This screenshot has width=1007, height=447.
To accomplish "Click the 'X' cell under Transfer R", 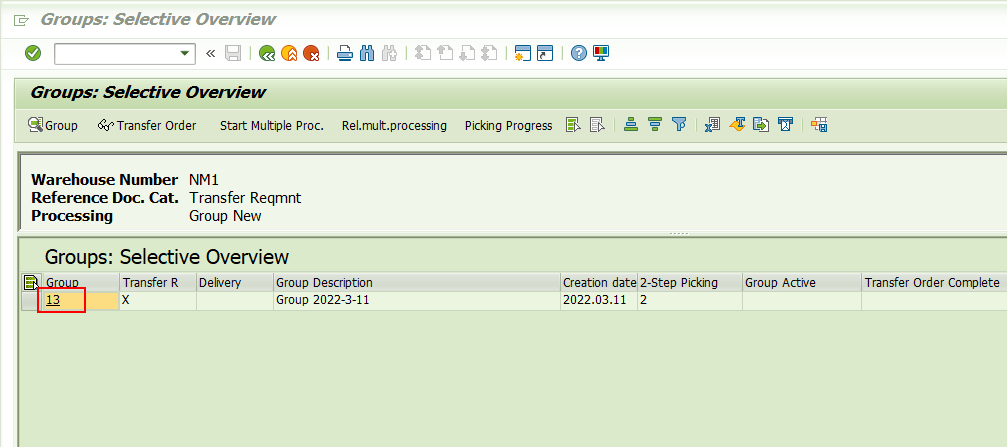I will tap(158, 301).
